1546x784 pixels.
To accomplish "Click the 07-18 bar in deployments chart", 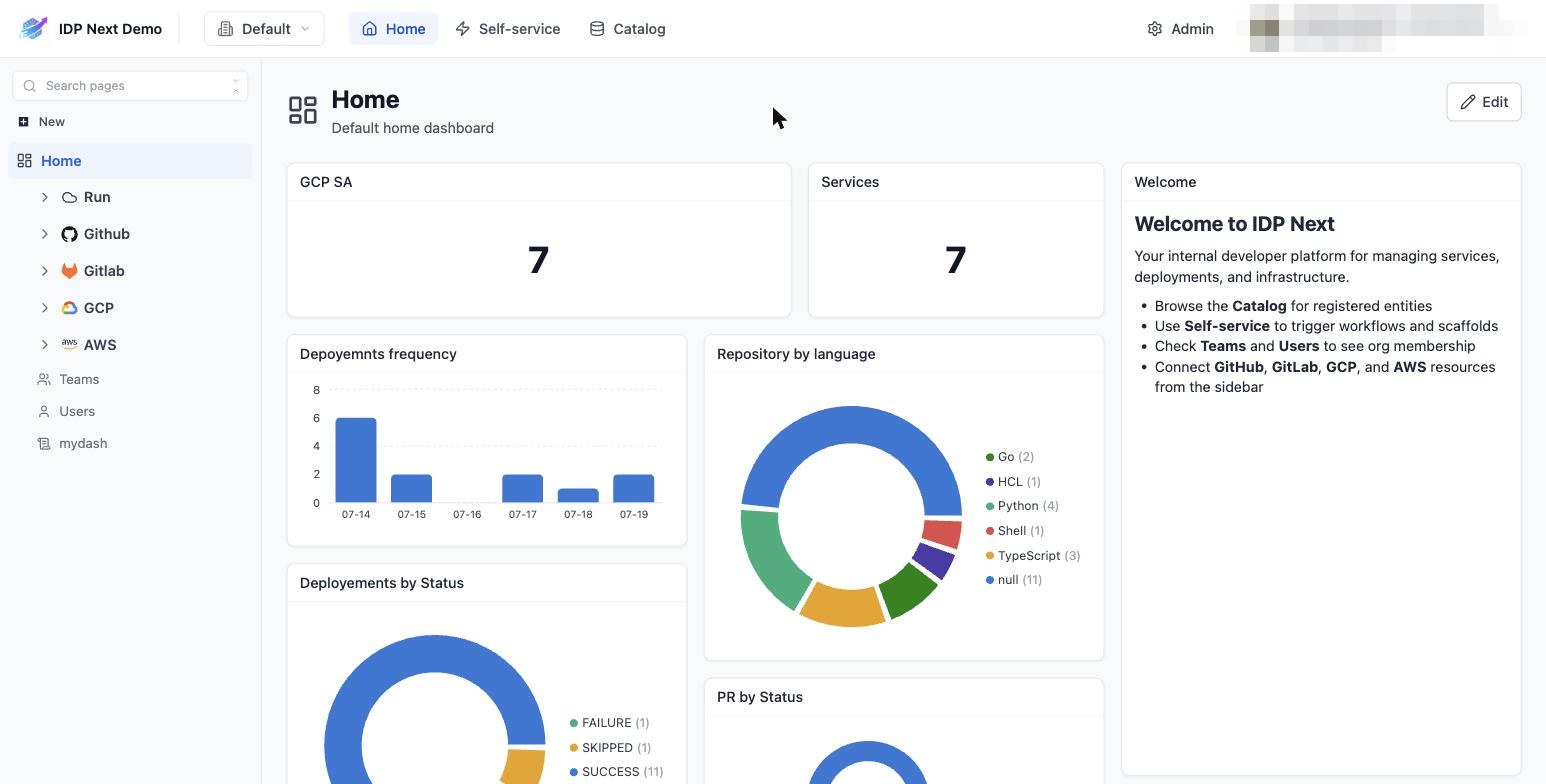I will (578, 495).
